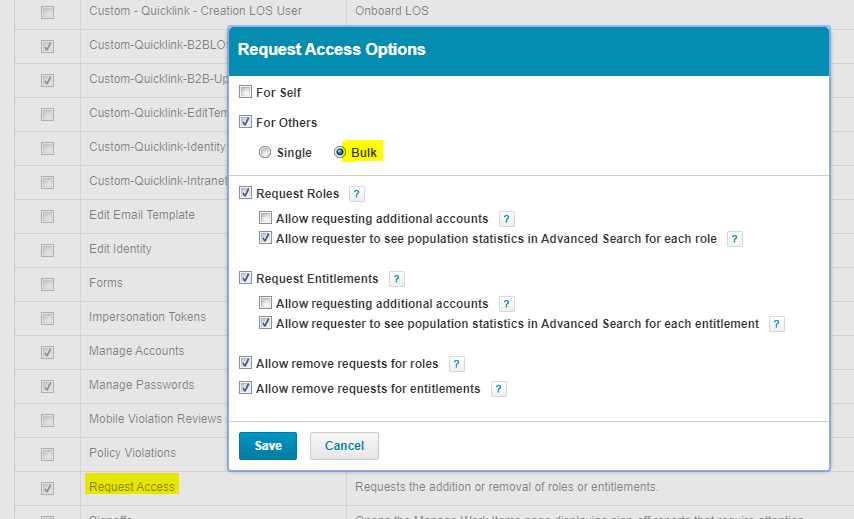Click help icon beside Request Entitlements
The height and width of the screenshot is (519, 854).
coord(396,279)
